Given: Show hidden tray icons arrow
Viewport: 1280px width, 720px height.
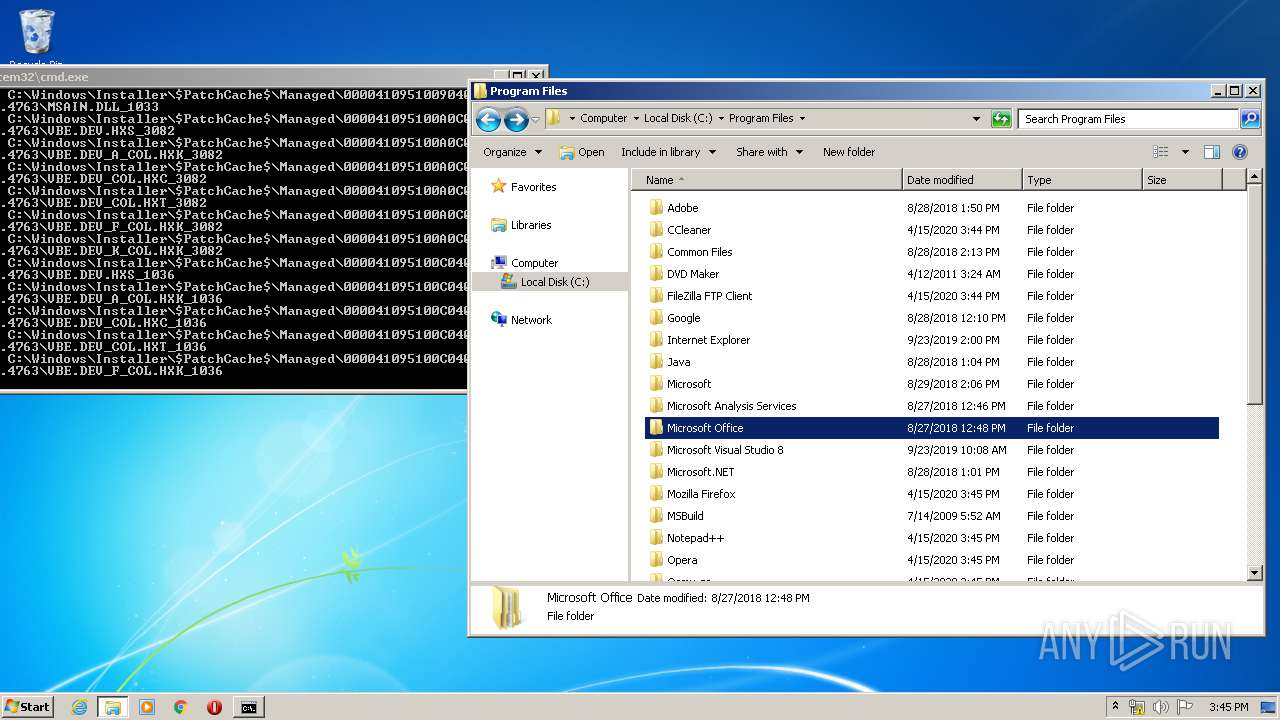Looking at the screenshot, I should click(x=1115, y=706).
